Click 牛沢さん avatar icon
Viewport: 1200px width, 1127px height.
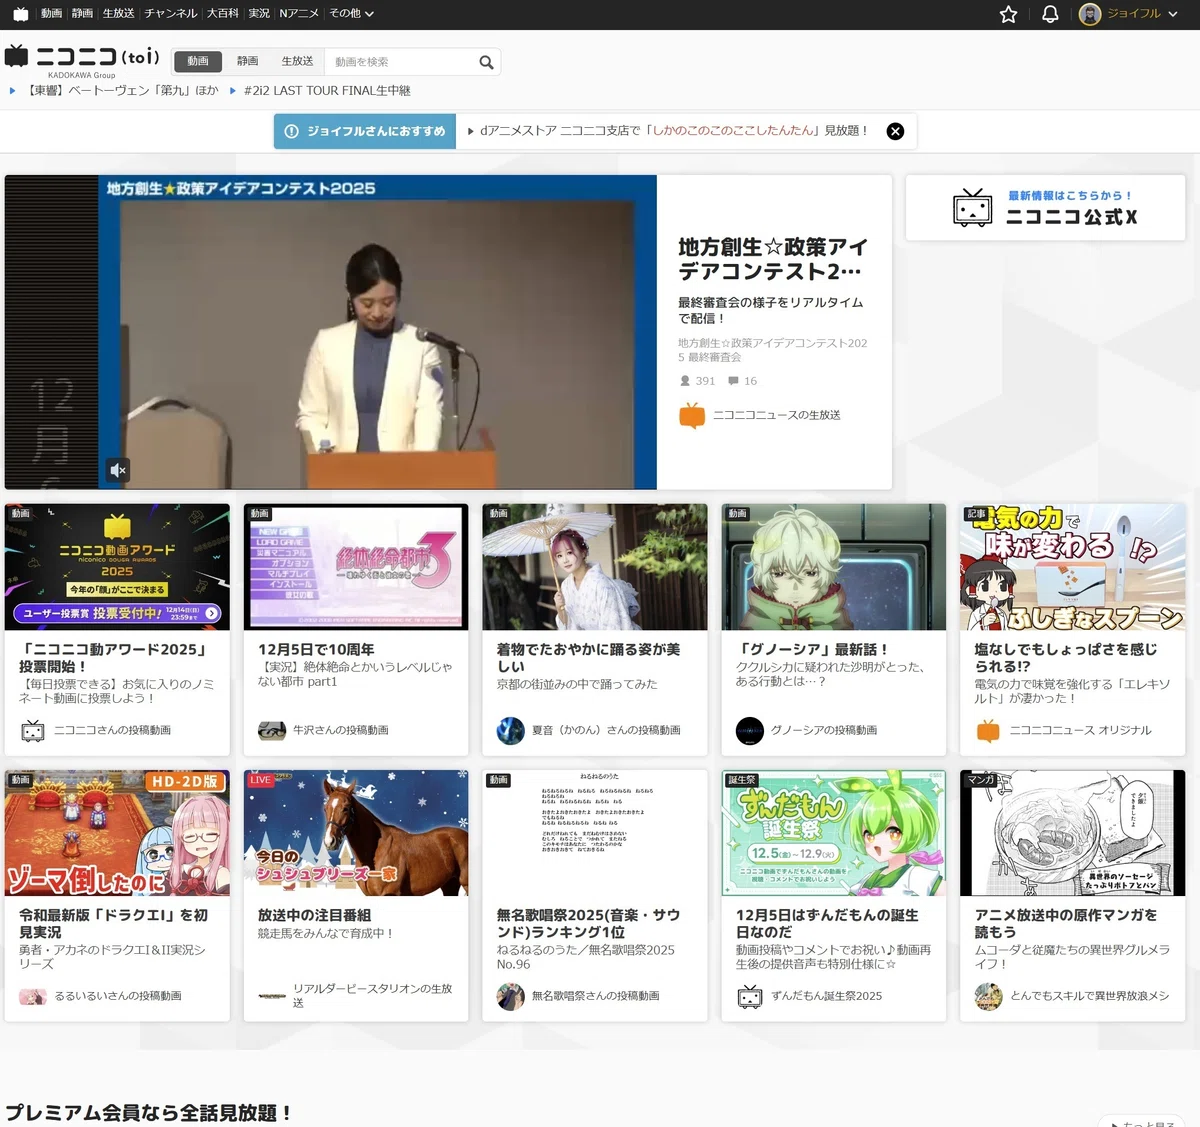272,731
